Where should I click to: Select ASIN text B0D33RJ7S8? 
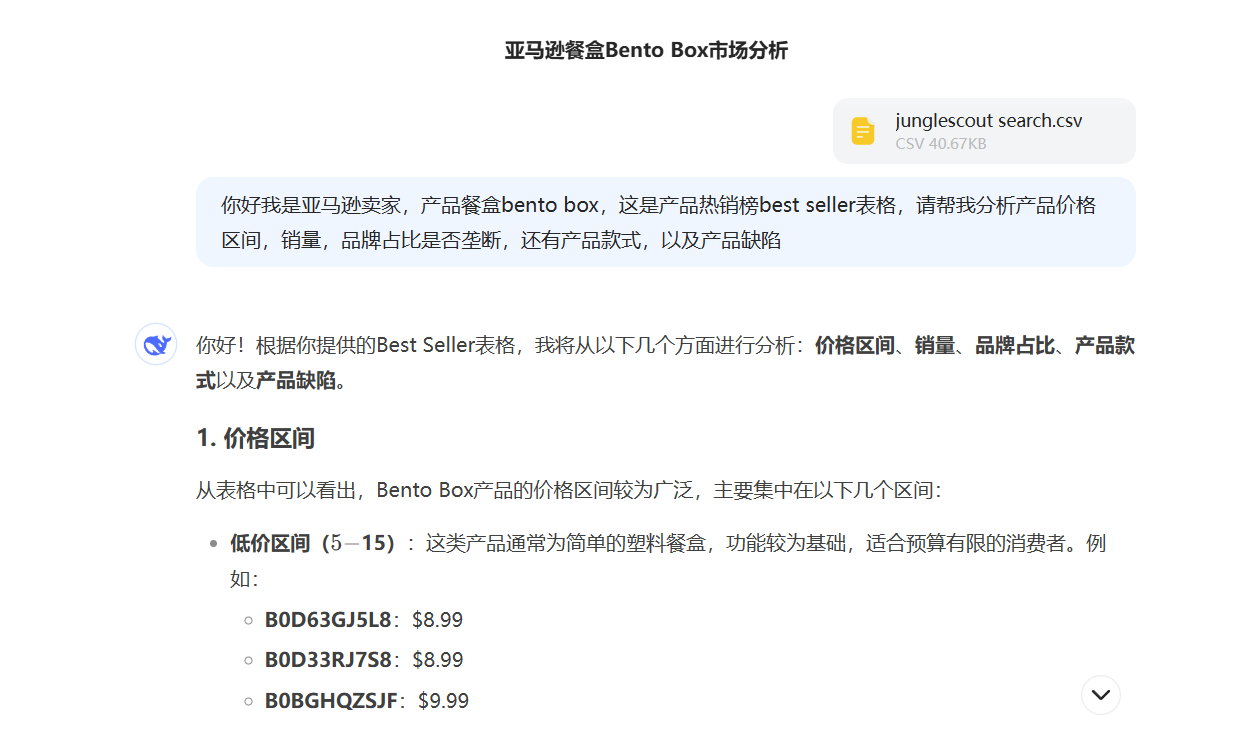point(328,660)
